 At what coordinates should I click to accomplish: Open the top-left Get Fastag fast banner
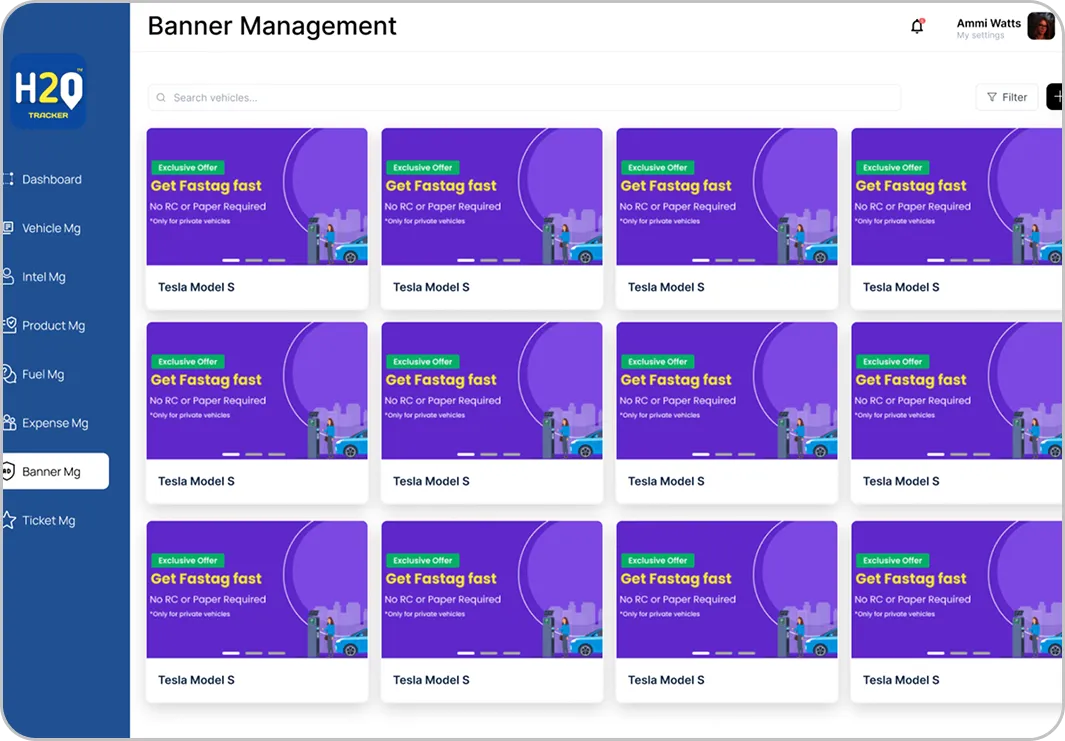click(x=256, y=196)
